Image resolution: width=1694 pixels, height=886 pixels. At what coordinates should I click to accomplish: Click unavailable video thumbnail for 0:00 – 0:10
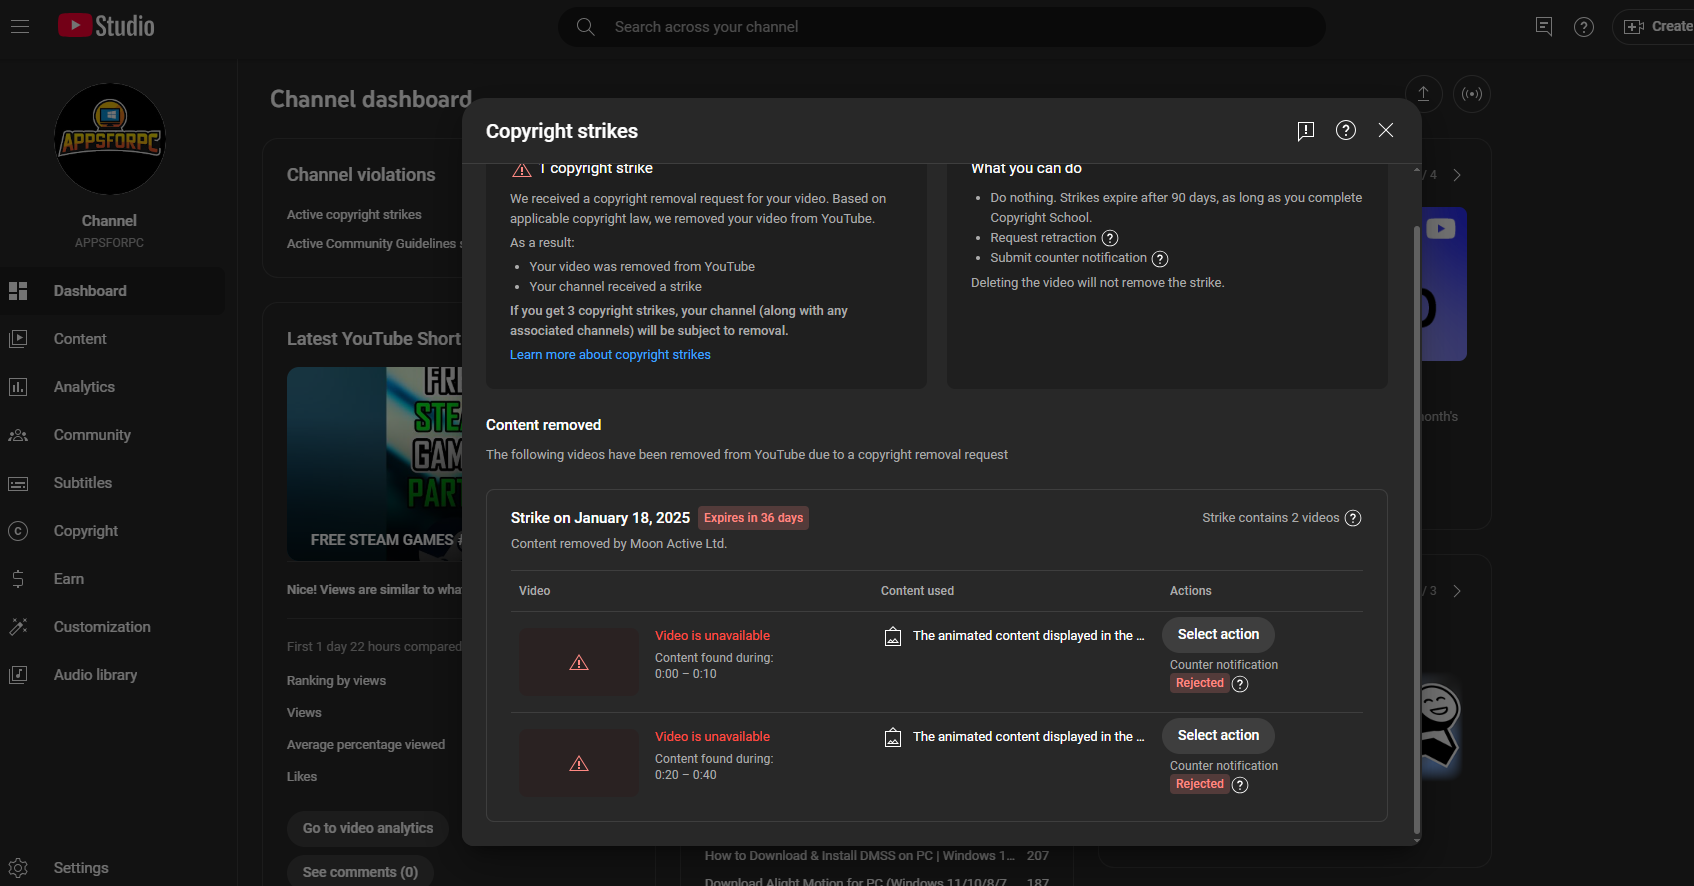point(579,662)
